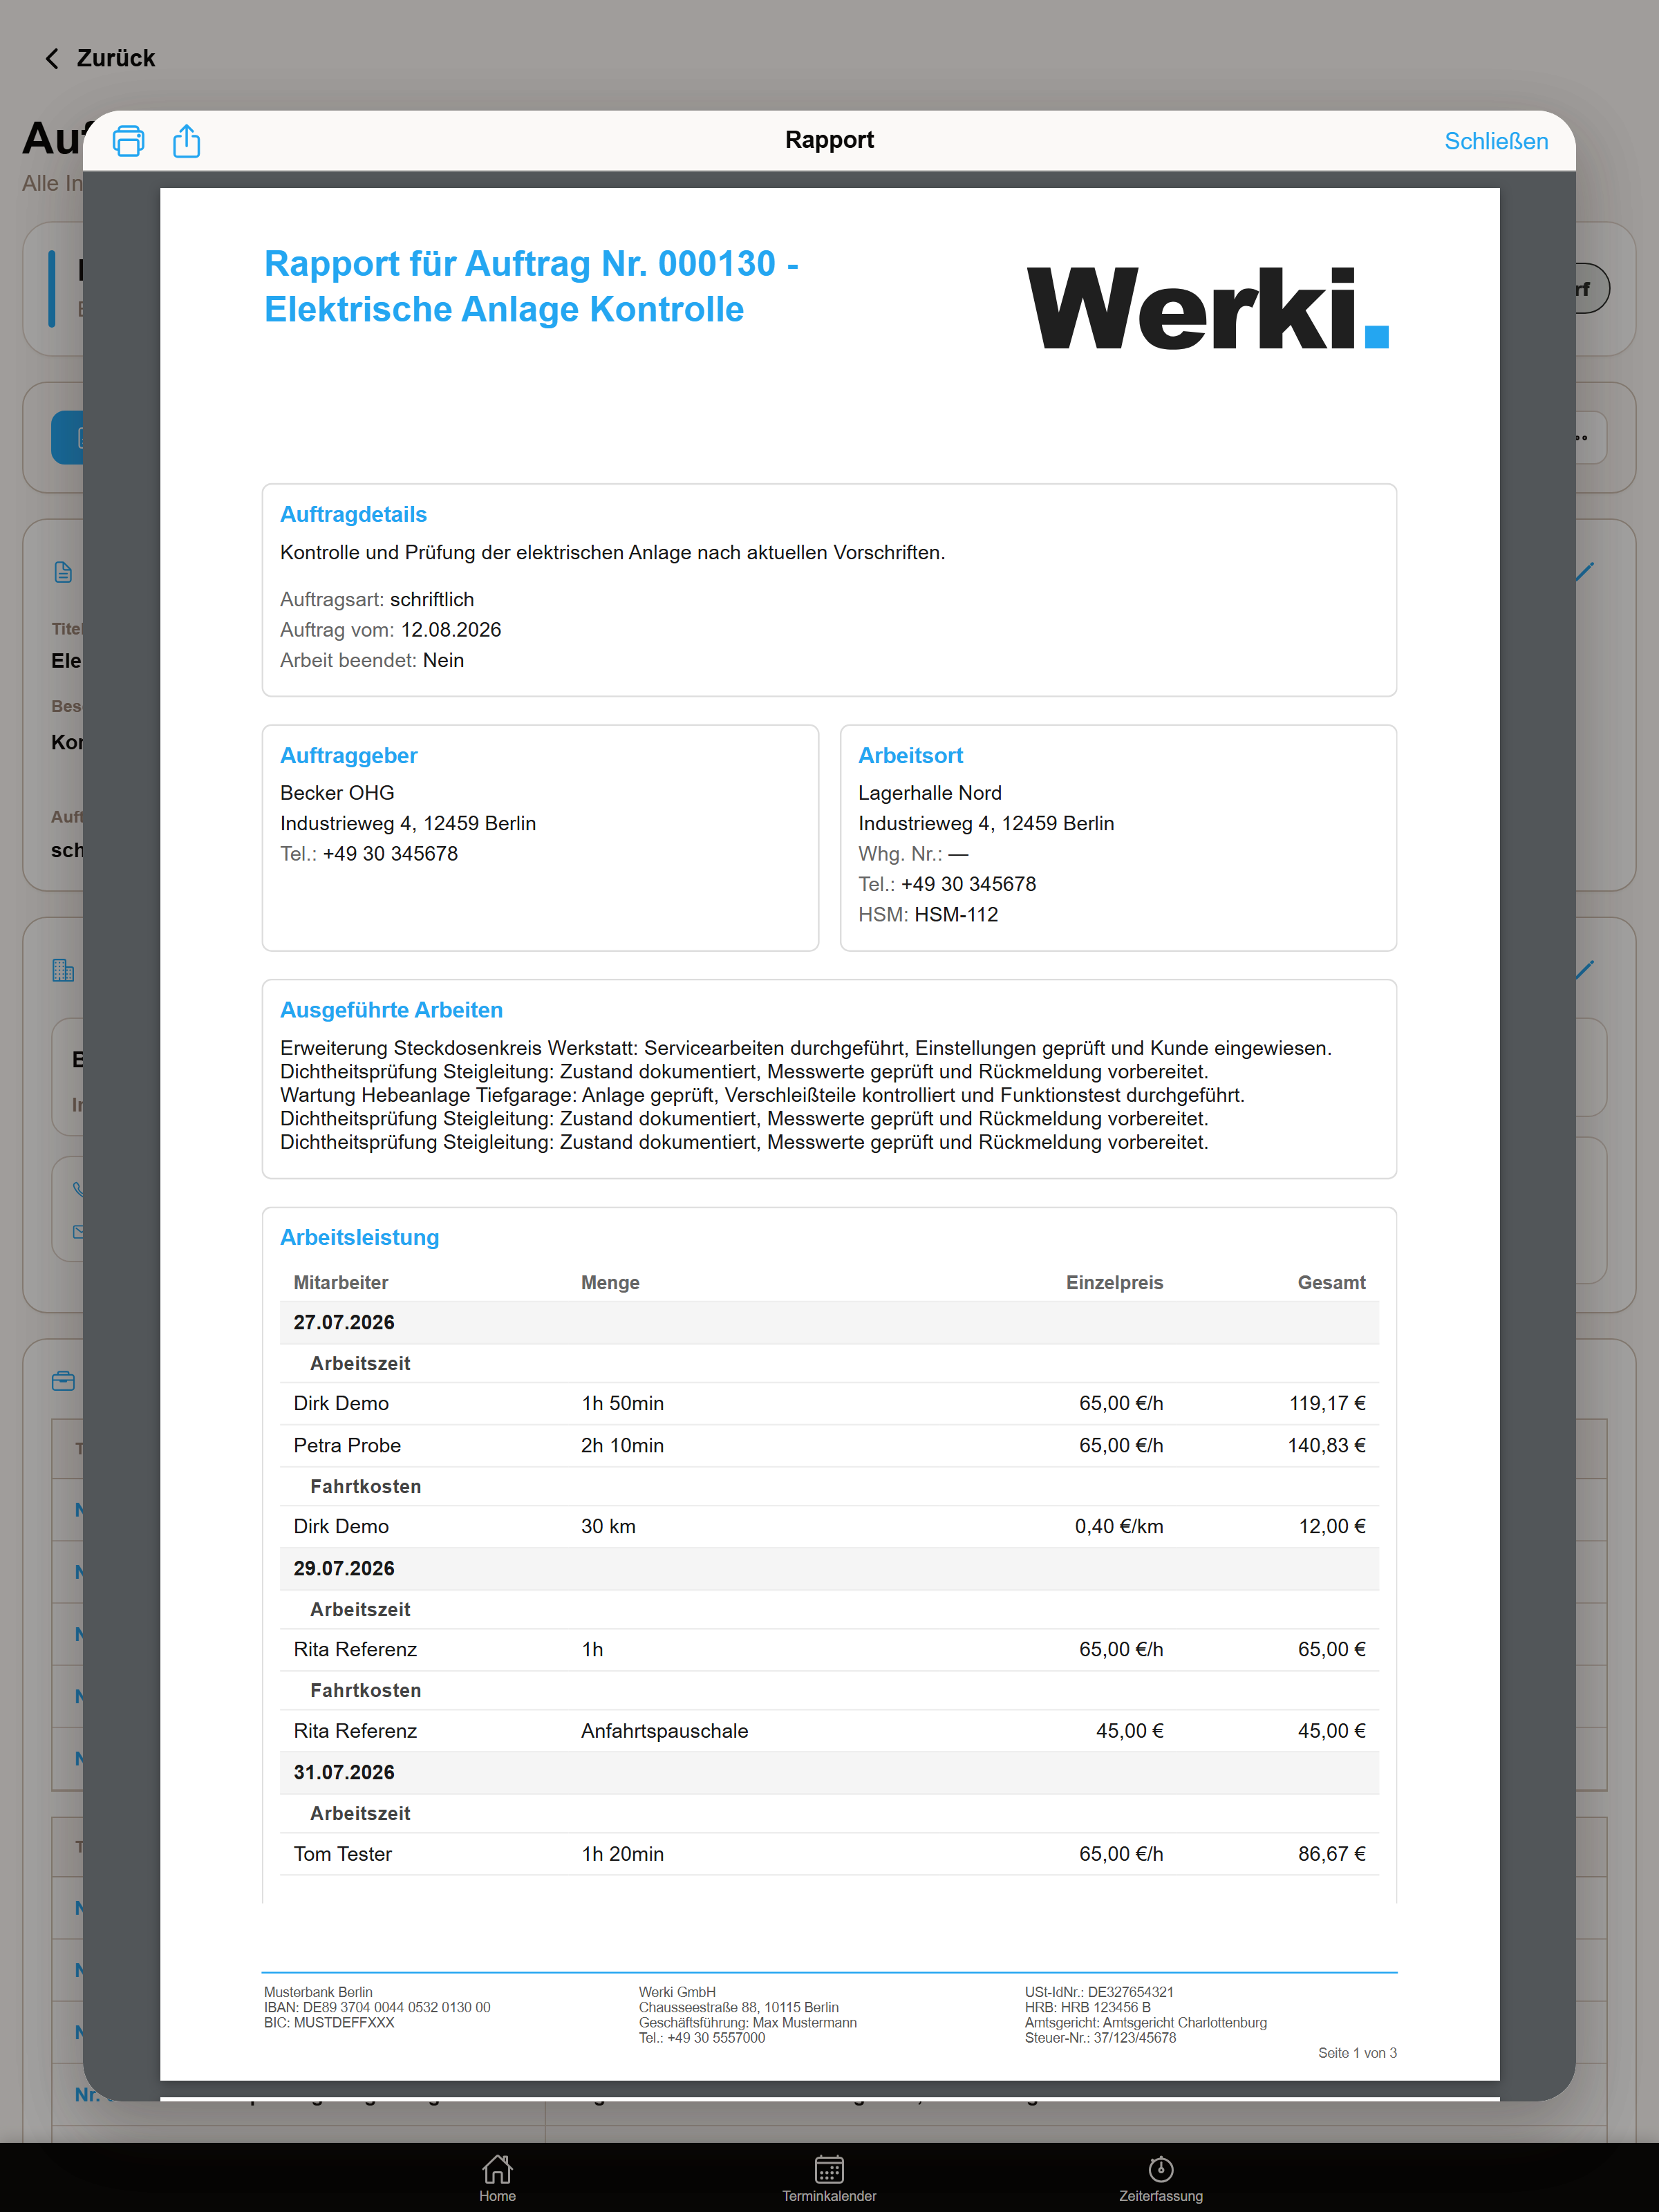Click the Menge column header

click(x=610, y=1282)
